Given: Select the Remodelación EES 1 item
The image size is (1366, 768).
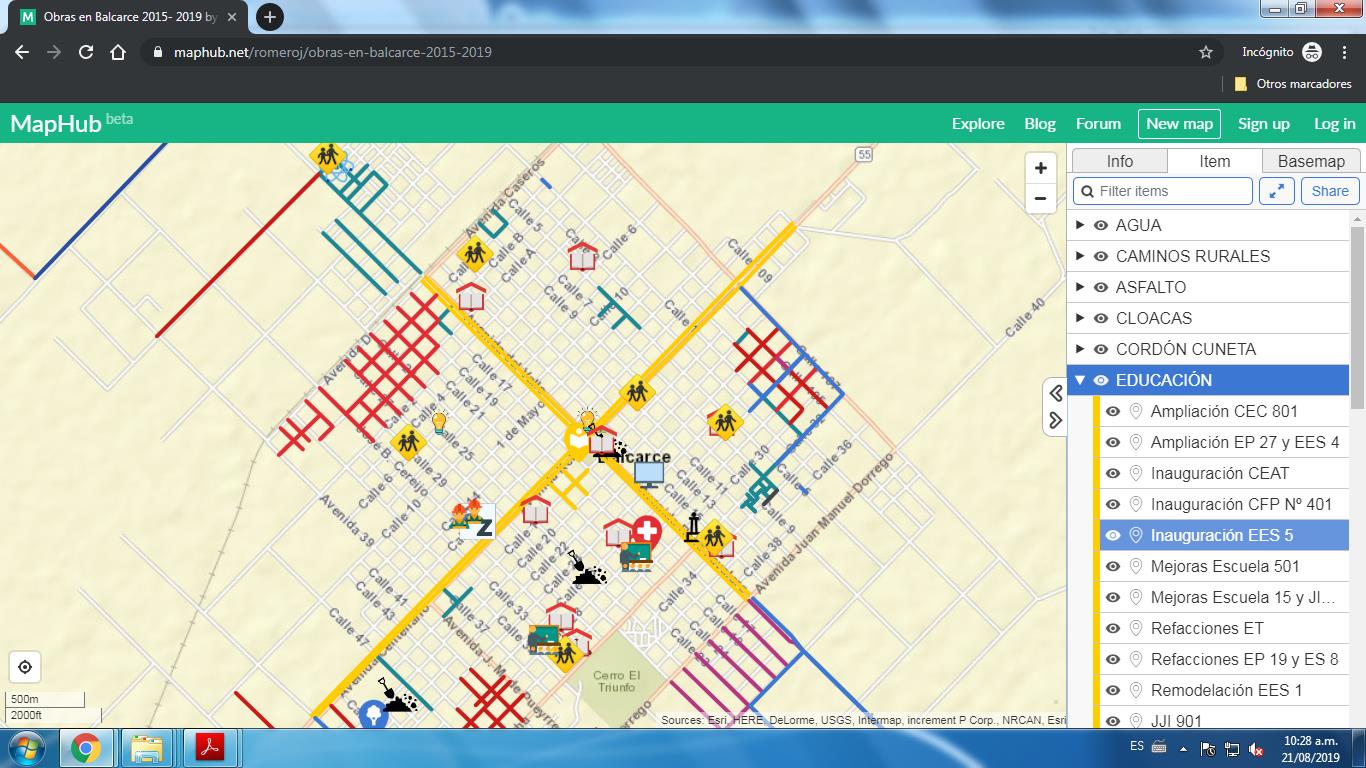Looking at the screenshot, I should pyautogui.click(x=1225, y=690).
